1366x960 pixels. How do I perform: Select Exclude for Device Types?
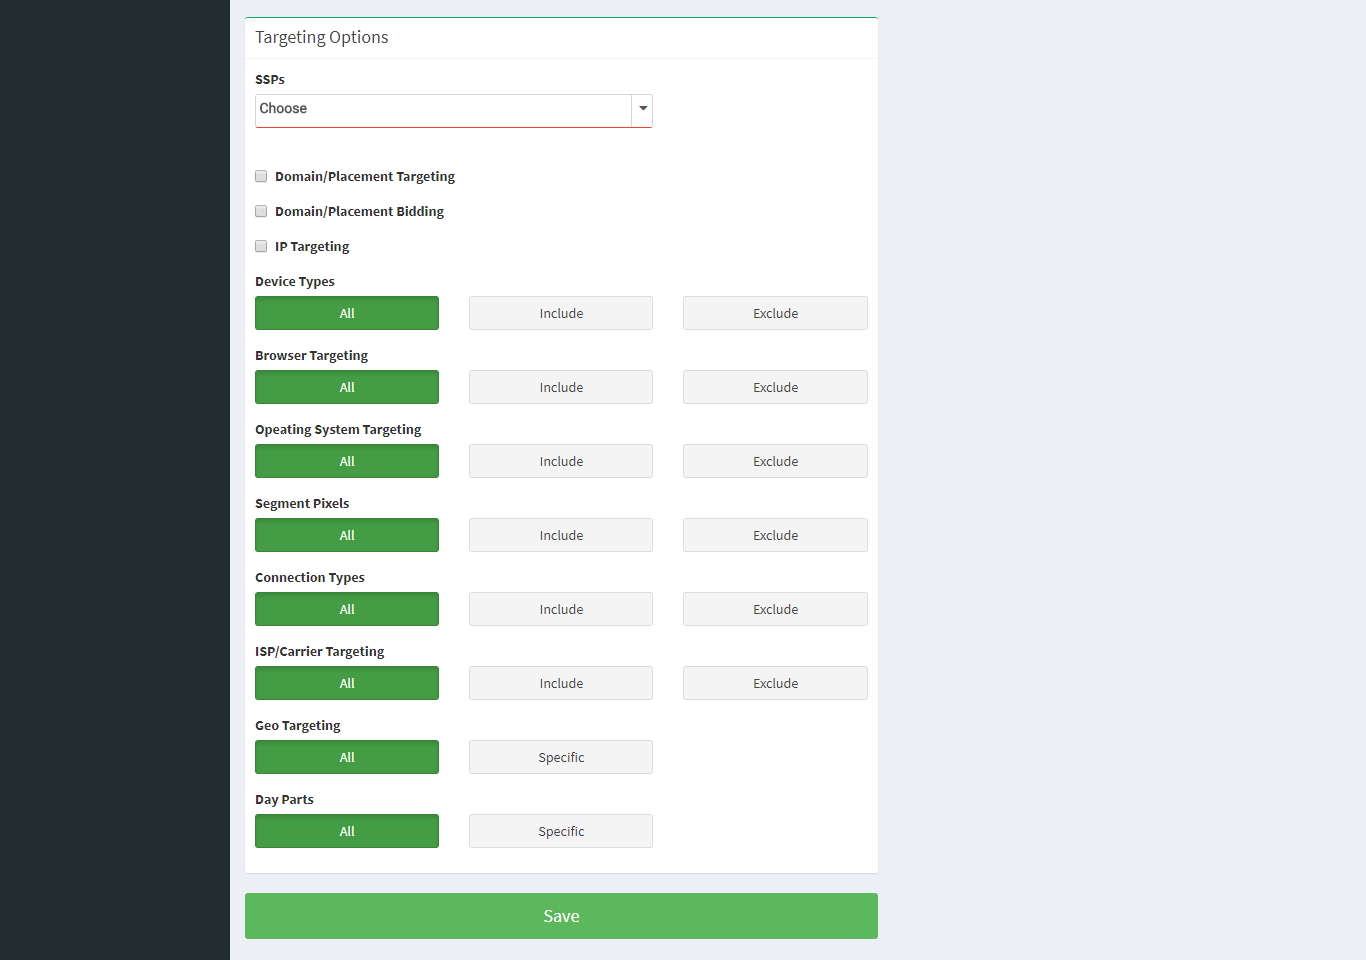click(775, 313)
